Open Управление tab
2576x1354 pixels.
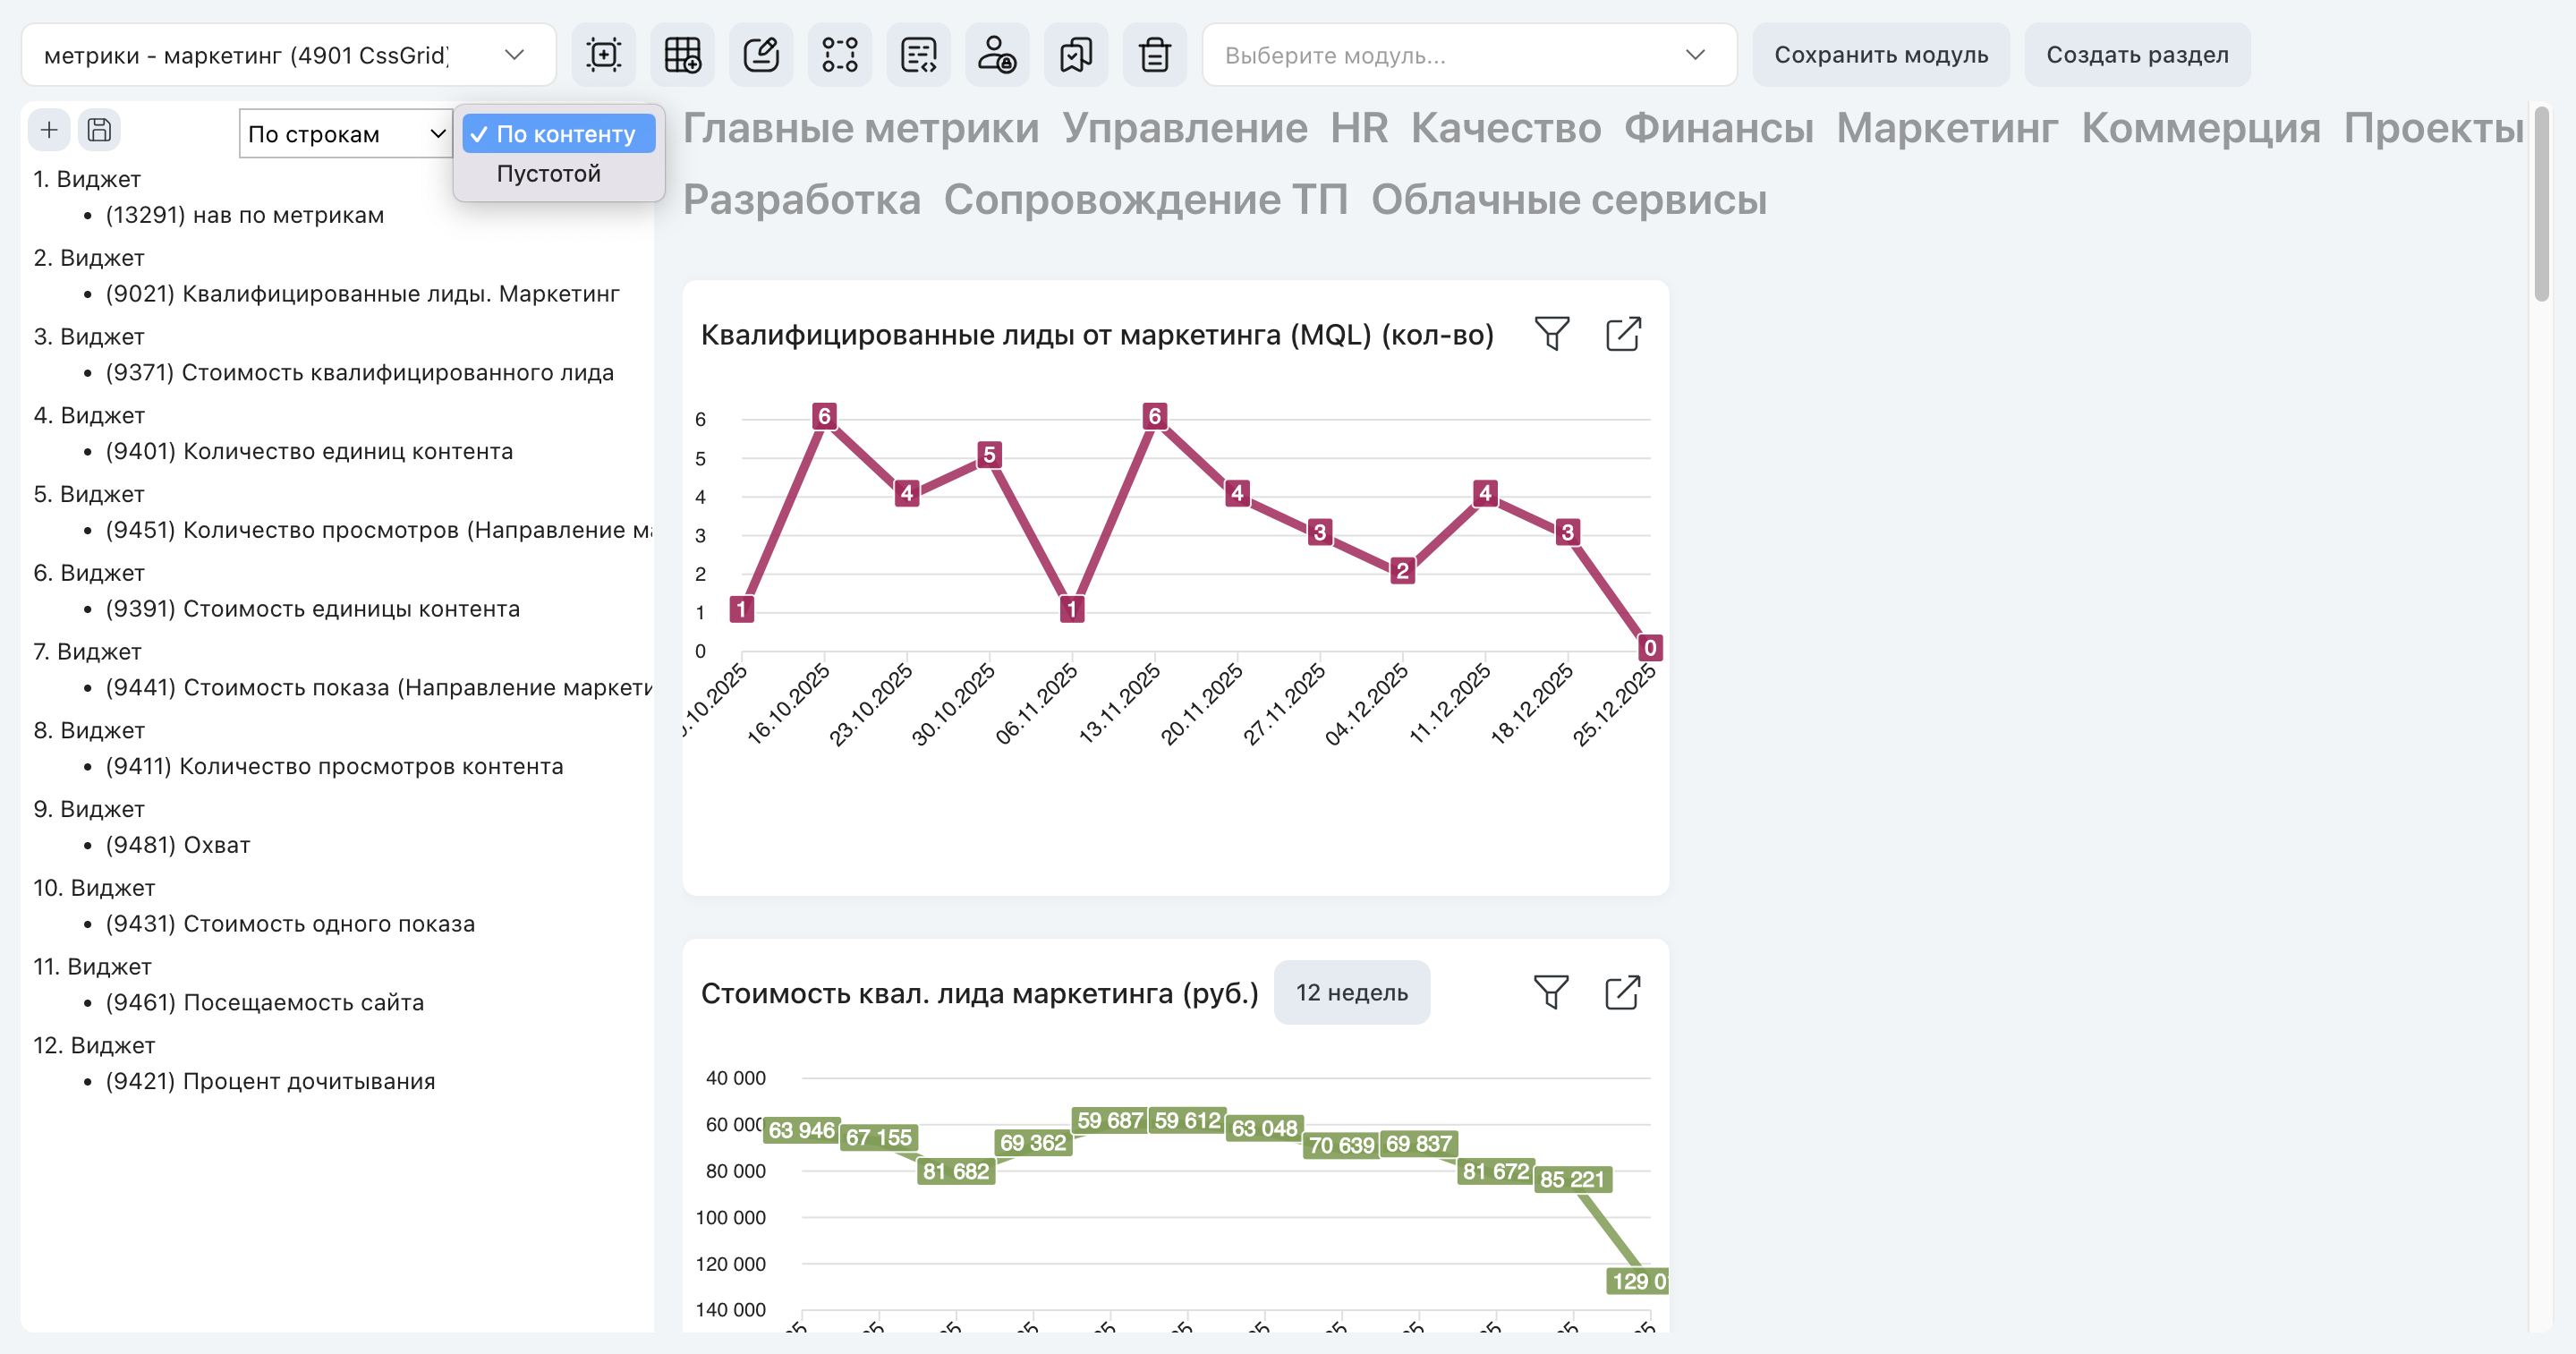pos(1184,128)
